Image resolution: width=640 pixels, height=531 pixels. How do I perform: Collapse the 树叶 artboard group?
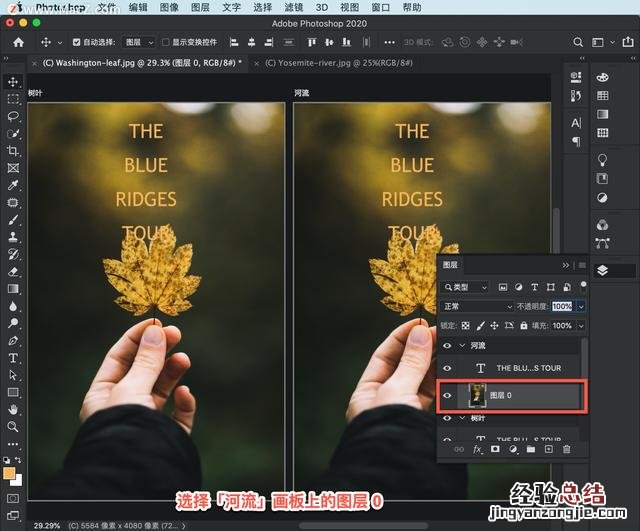(x=462, y=418)
